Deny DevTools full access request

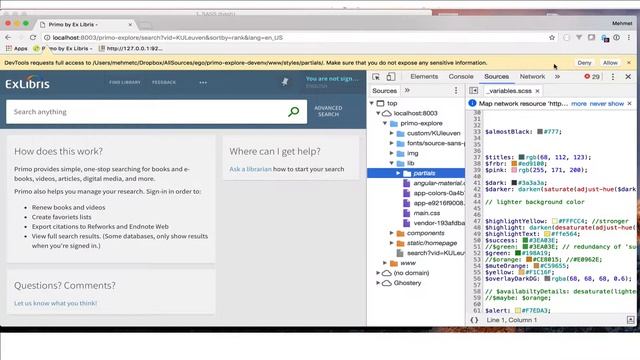coord(584,63)
